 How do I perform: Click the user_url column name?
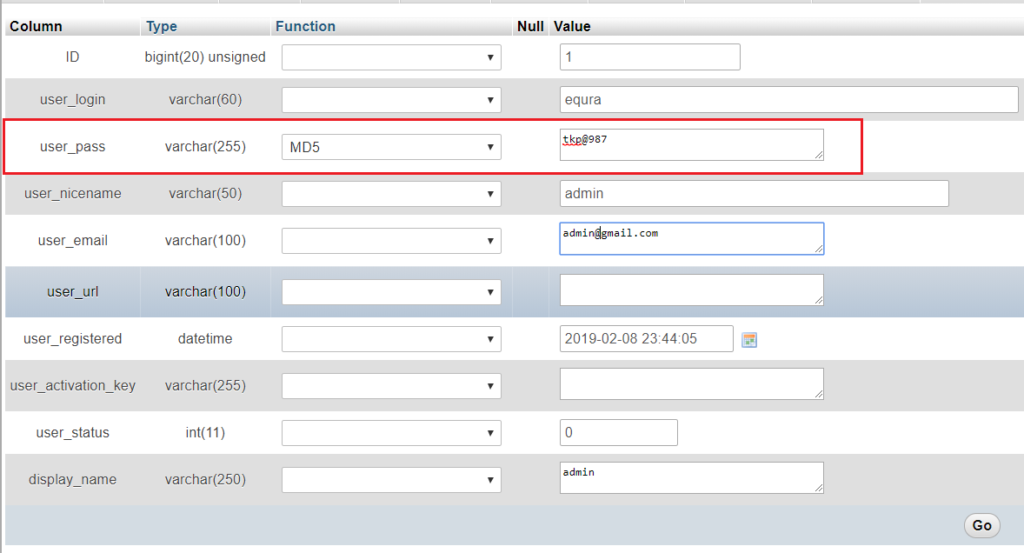(x=72, y=291)
